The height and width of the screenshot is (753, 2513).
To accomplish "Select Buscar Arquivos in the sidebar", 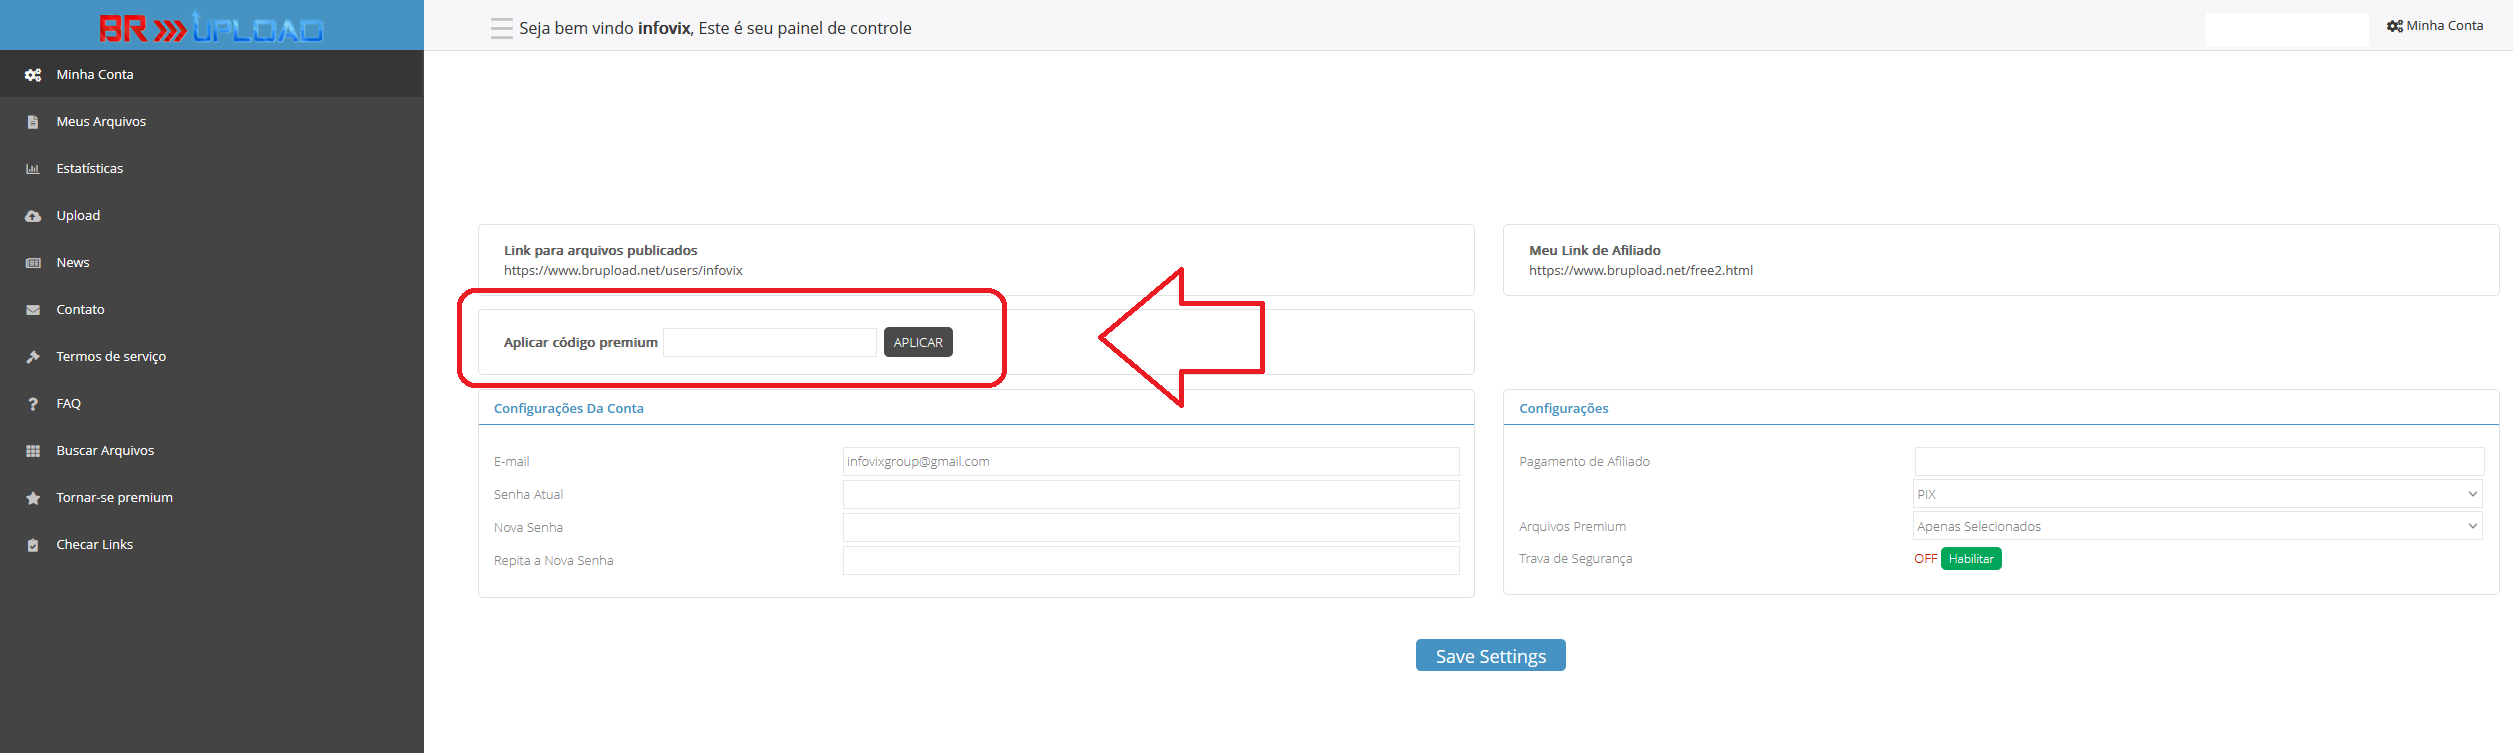I will coord(105,451).
